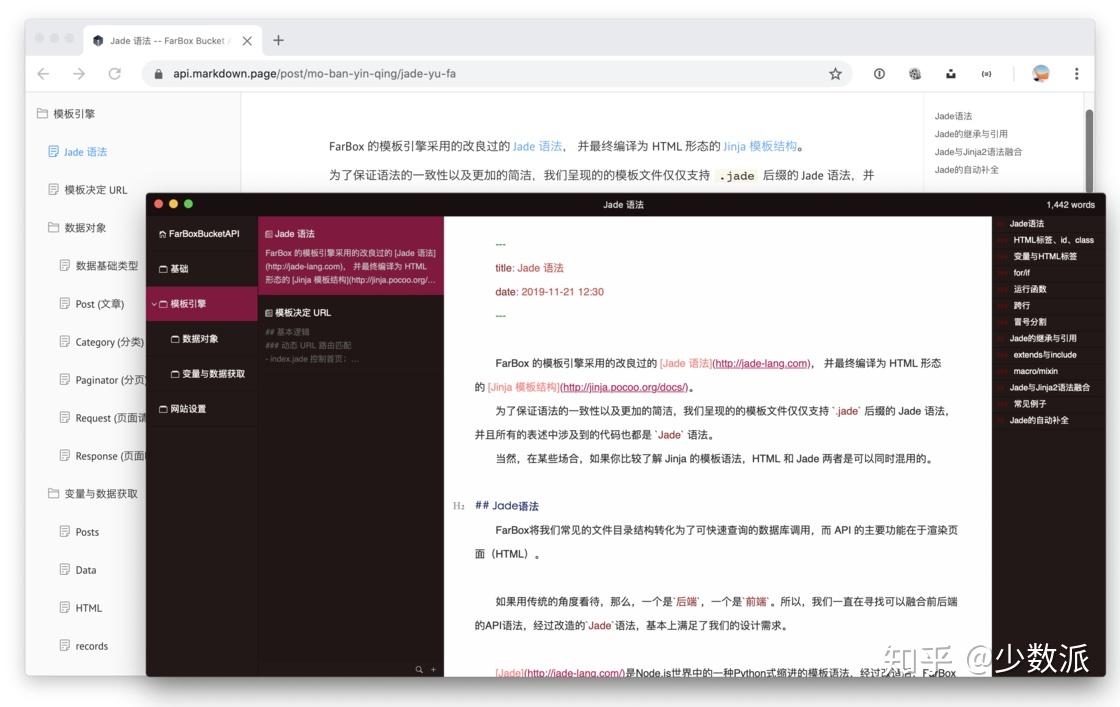Collapse the 模板引擎 folder chevron
Image resolution: width=1120 pixels, height=707 pixels.
154,304
